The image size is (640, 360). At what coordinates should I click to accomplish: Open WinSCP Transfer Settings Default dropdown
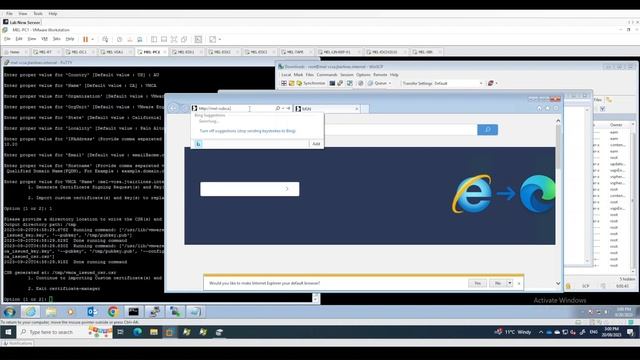[x=442, y=83]
